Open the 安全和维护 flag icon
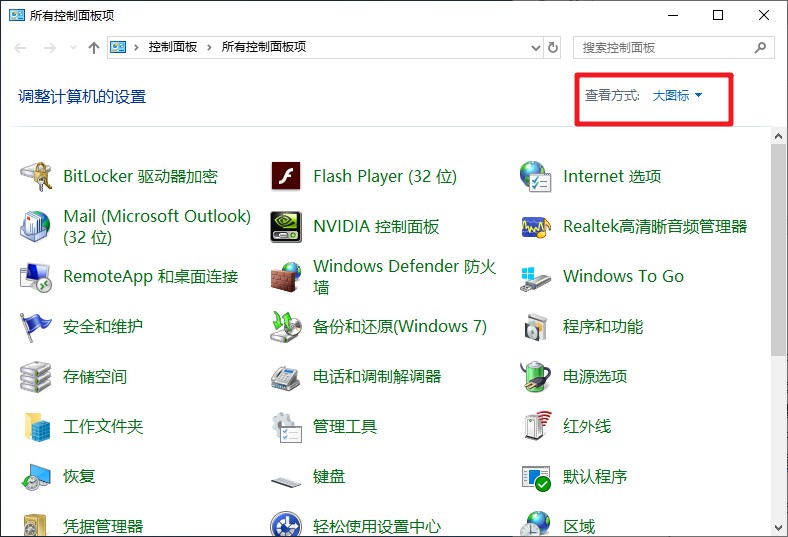The width and height of the screenshot is (788, 537). (35, 327)
